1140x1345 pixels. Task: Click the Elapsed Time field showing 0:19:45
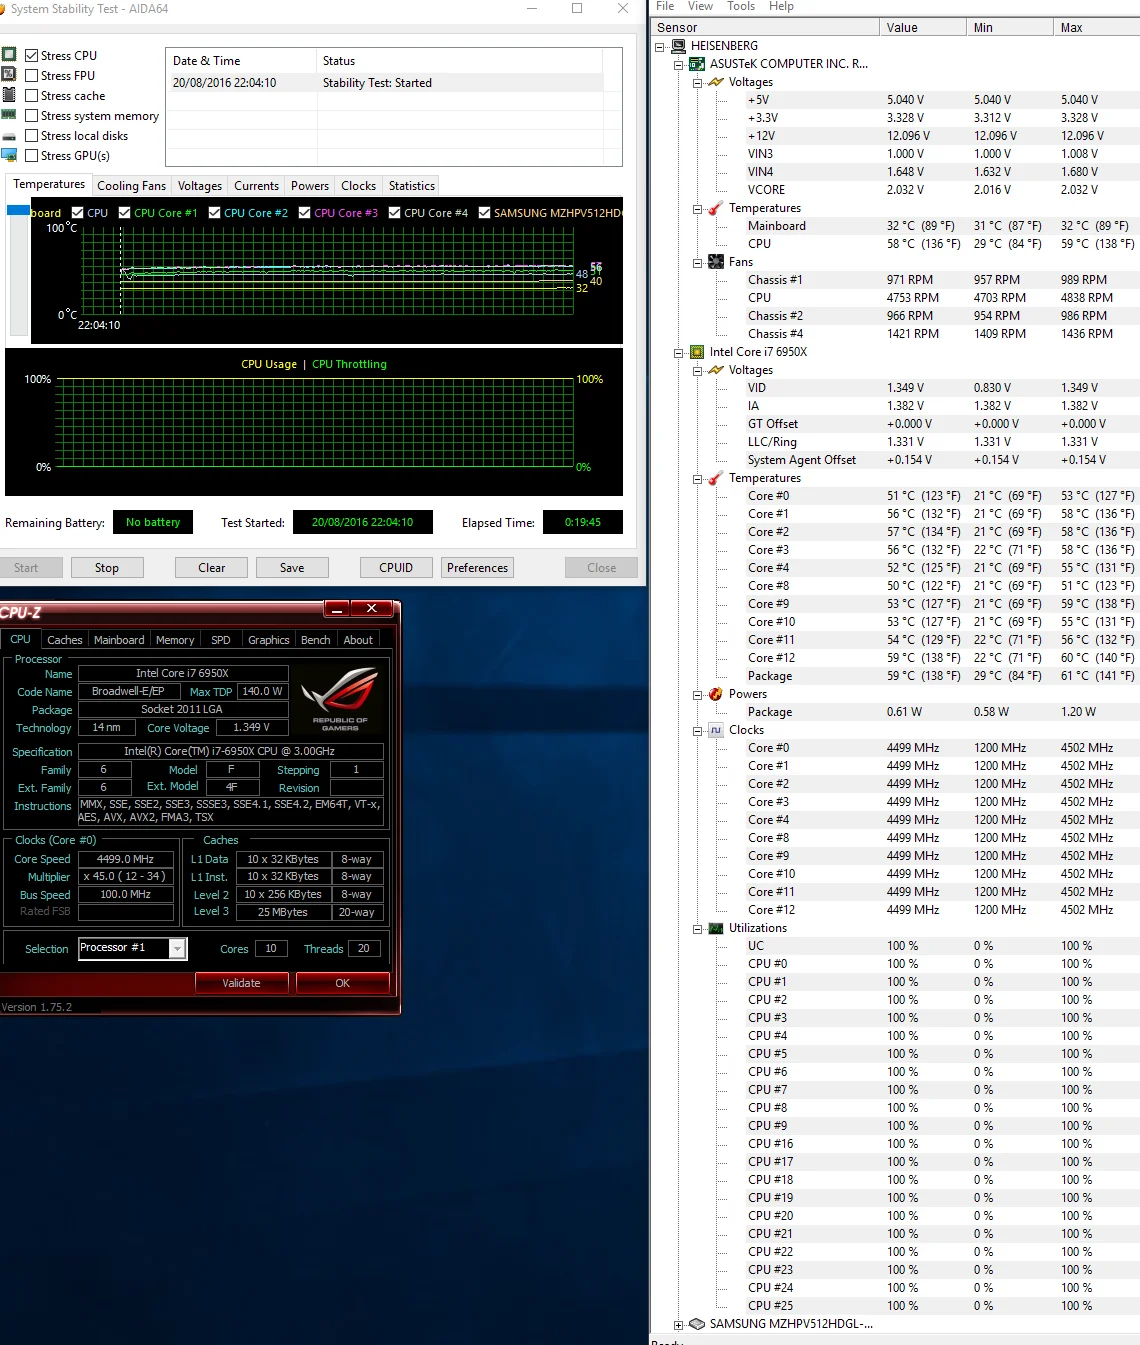583,522
